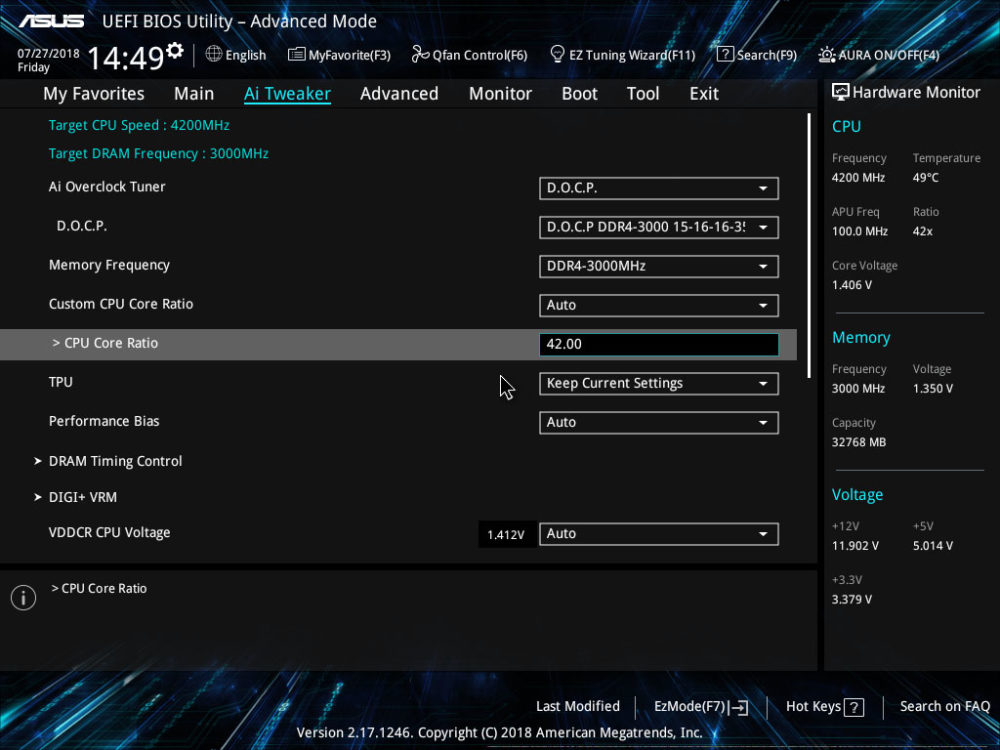
Task: Click the Hardware Monitor screen icon
Action: [841, 92]
